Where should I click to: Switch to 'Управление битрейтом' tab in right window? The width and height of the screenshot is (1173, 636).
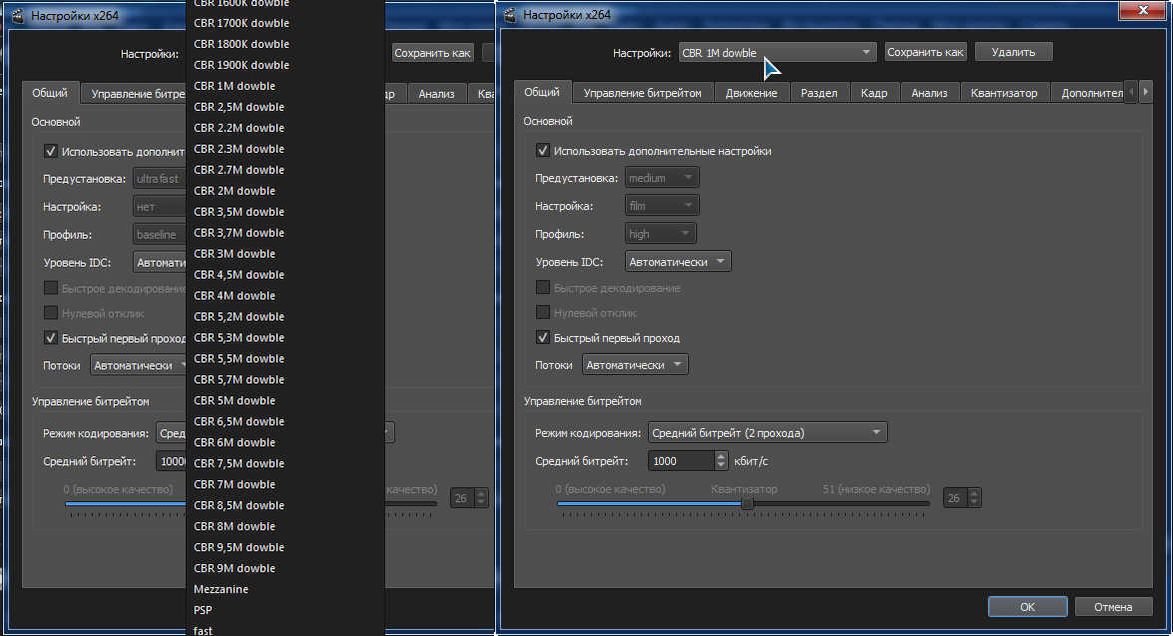pyautogui.click(x=643, y=93)
